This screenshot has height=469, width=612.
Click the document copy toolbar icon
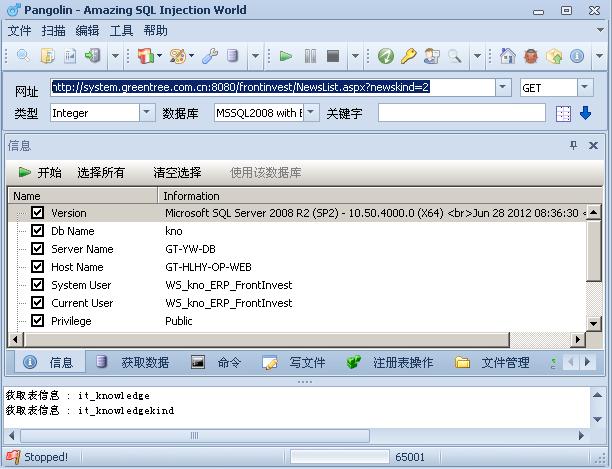coord(47,56)
